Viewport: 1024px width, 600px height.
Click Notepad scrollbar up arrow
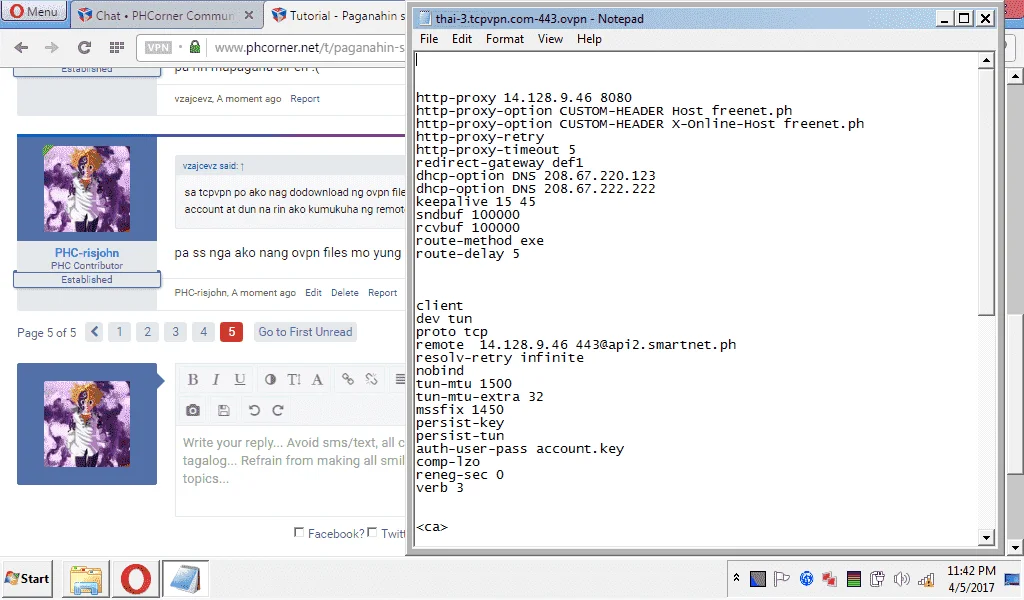pos(986,60)
